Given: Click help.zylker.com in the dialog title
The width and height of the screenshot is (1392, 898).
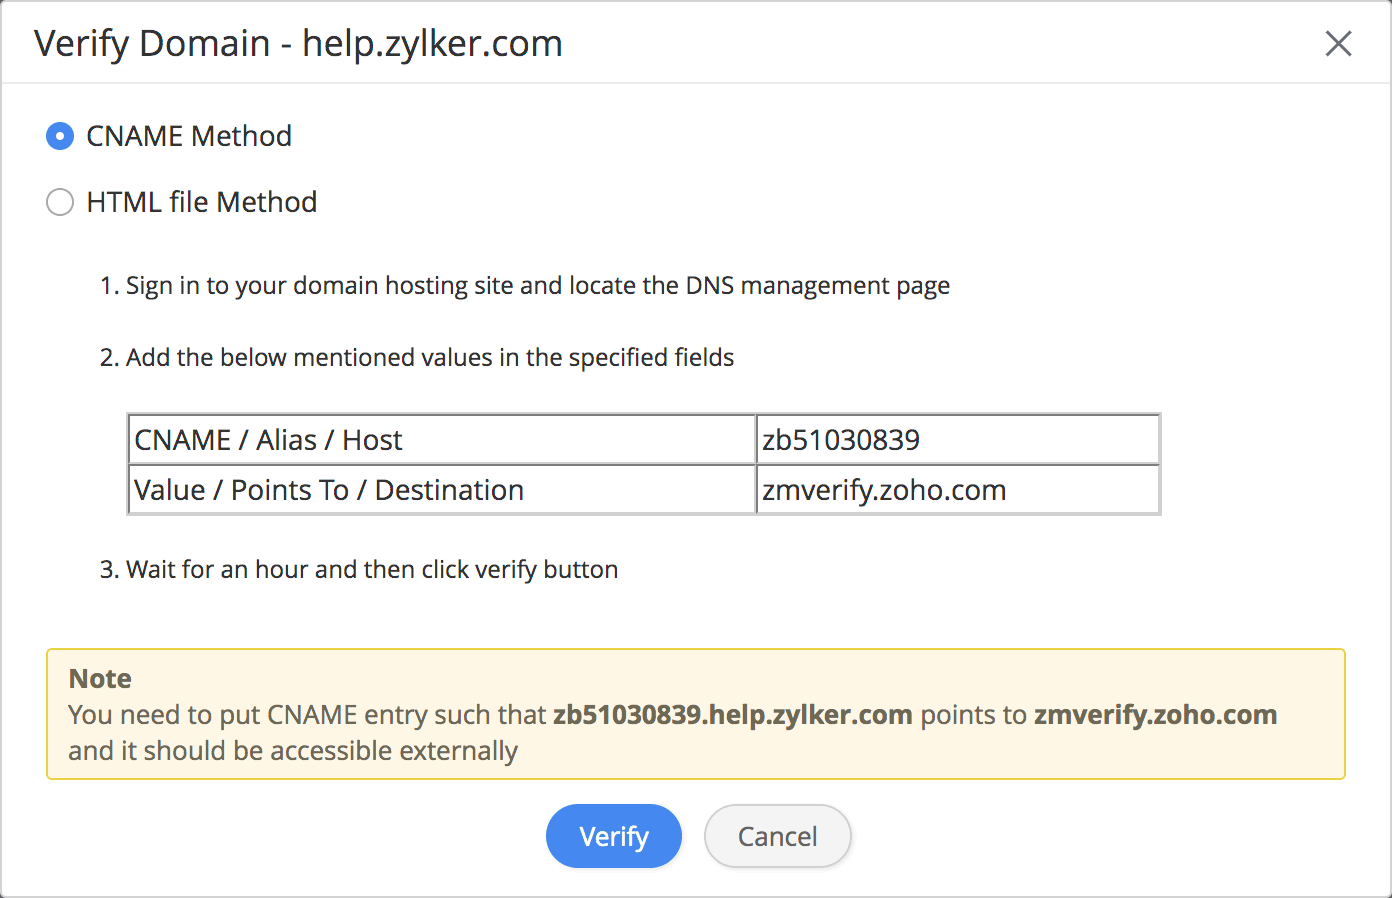Looking at the screenshot, I should 432,44.
